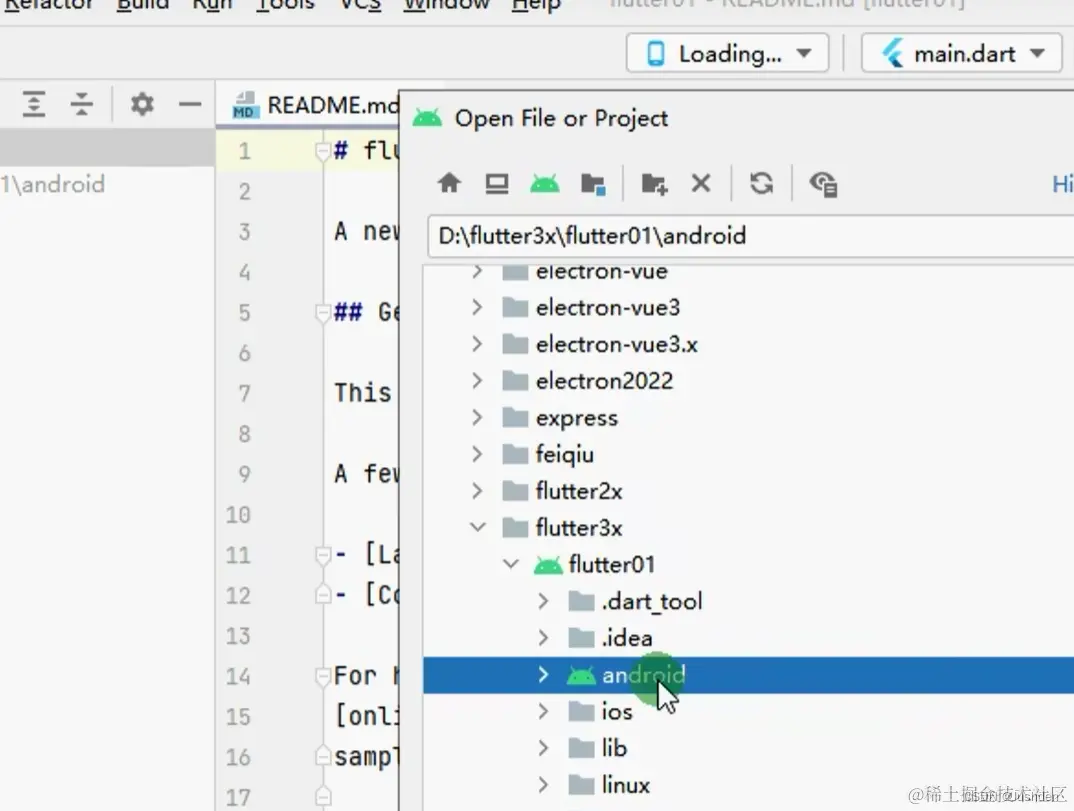
Task: Go to module directory icon
Action: coord(593,184)
